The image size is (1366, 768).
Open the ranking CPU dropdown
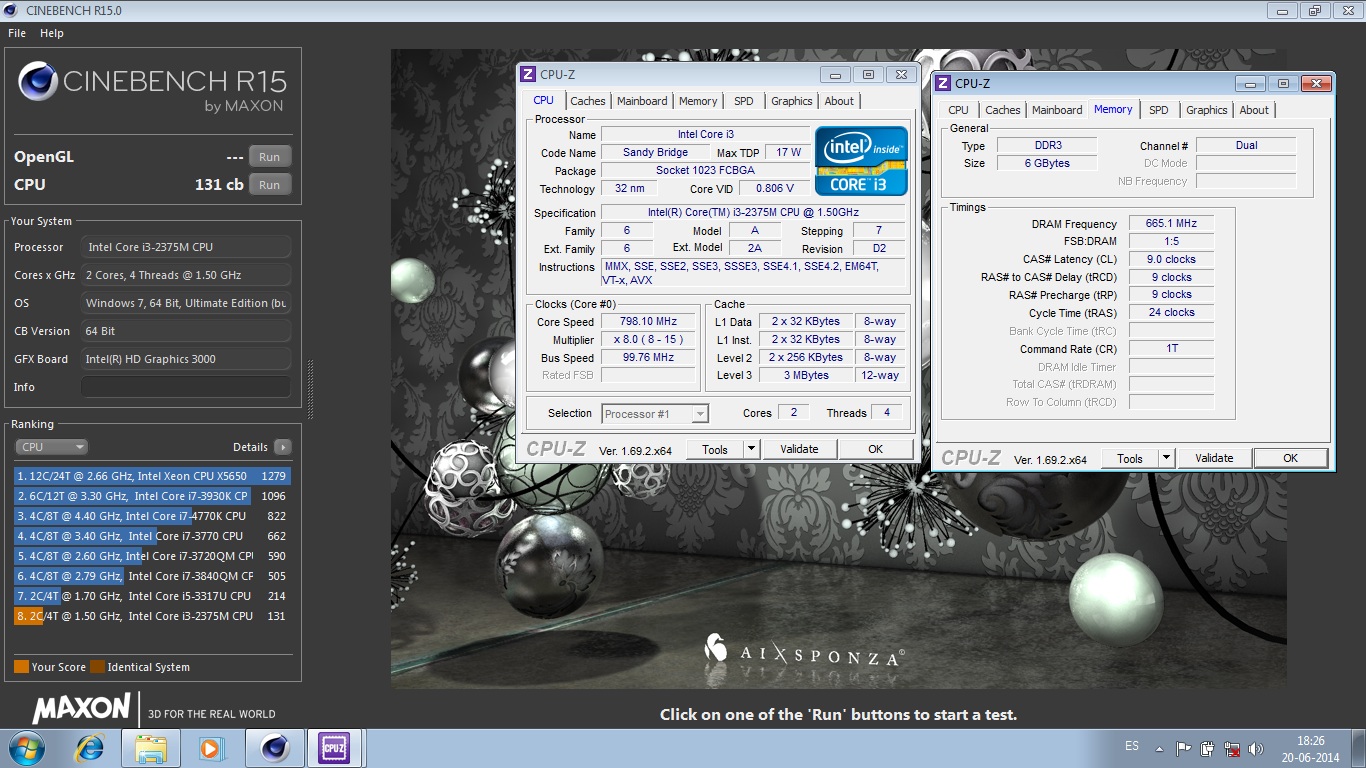click(52, 447)
